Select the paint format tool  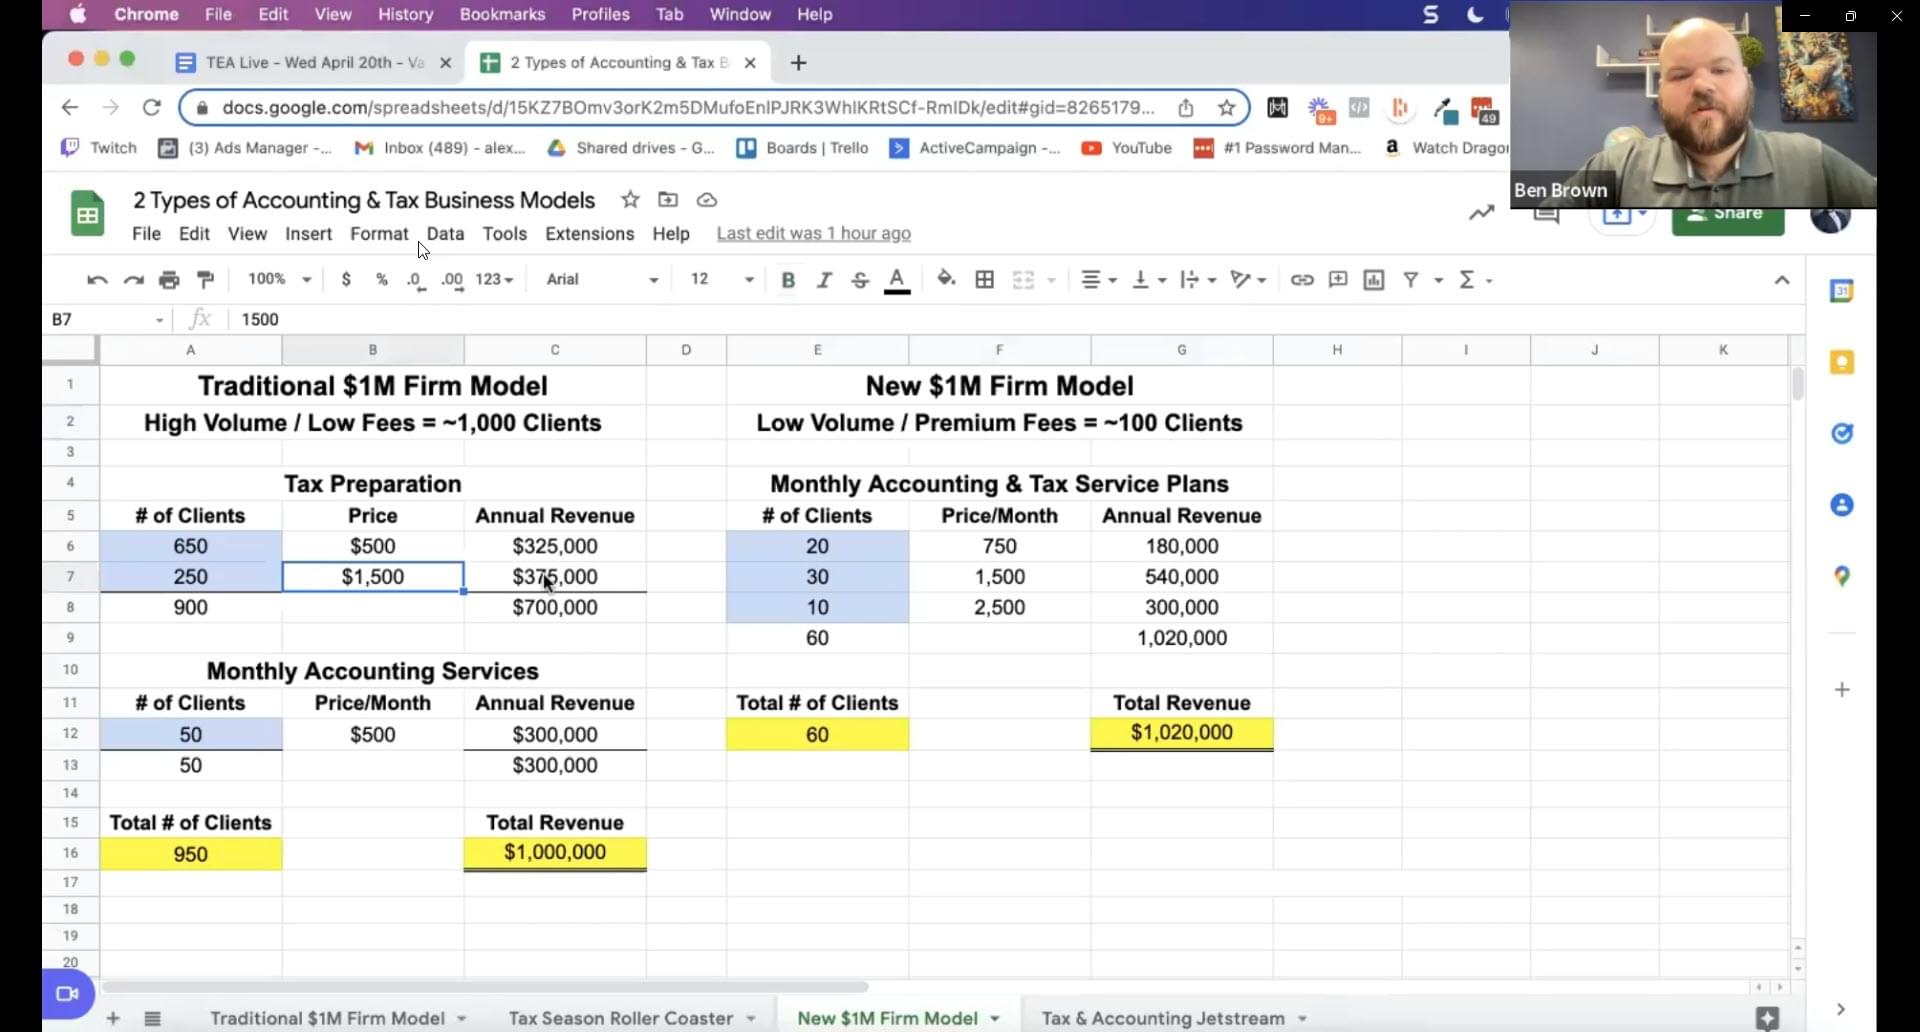[x=206, y=280]
